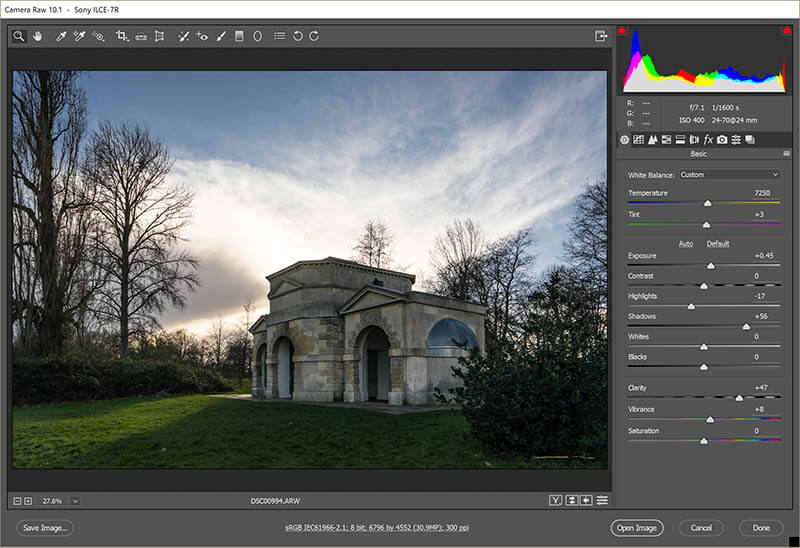Open the Camera Calibration panel tab
800x548 pixels.
pos(722,139)
